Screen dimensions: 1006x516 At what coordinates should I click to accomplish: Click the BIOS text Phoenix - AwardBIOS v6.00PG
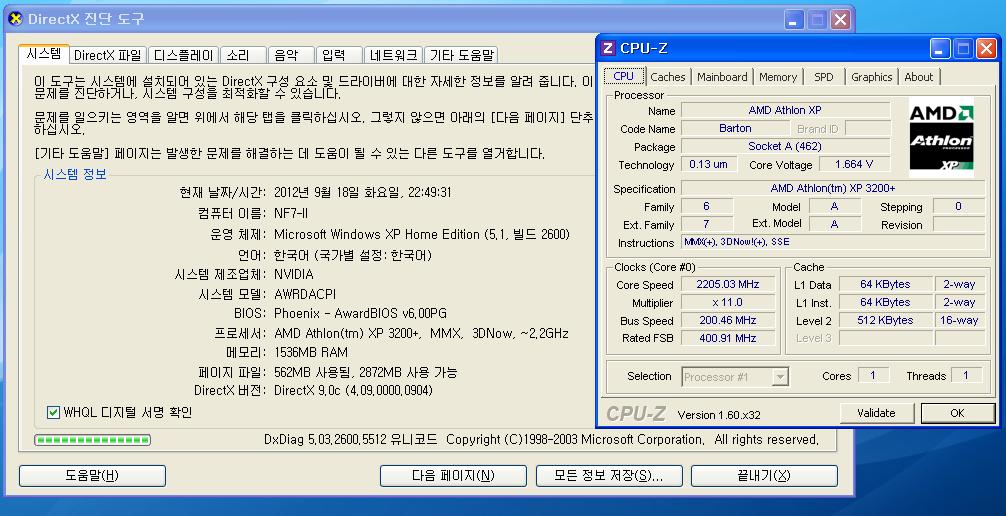[361, 313]
